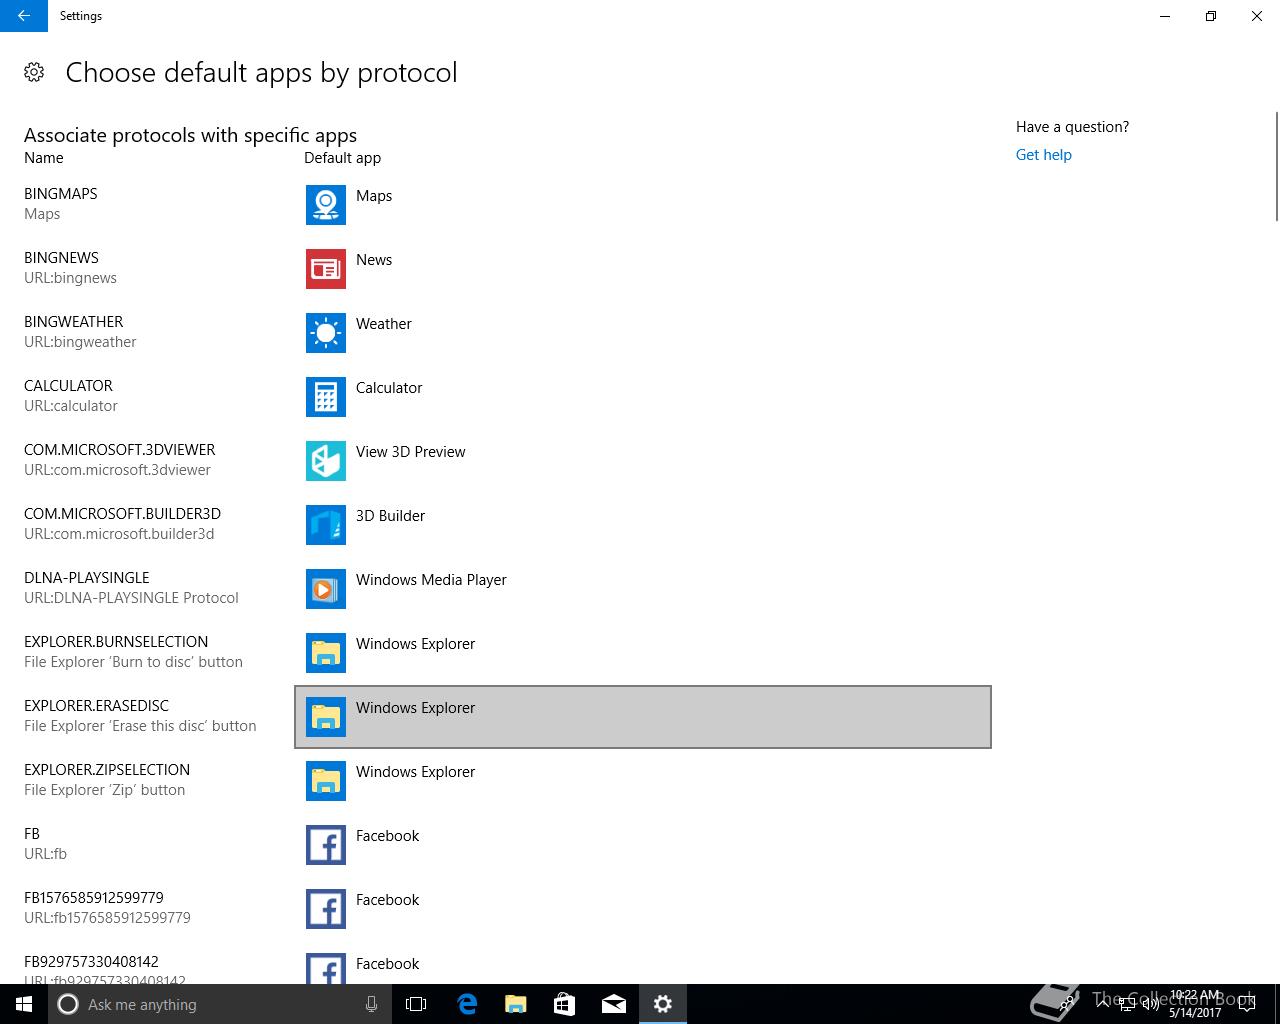The width and height of the screenshot is (1280, 1024).
Task: Click the Maps app icon for BINGMAPS
Action: (x=326, y=205)
